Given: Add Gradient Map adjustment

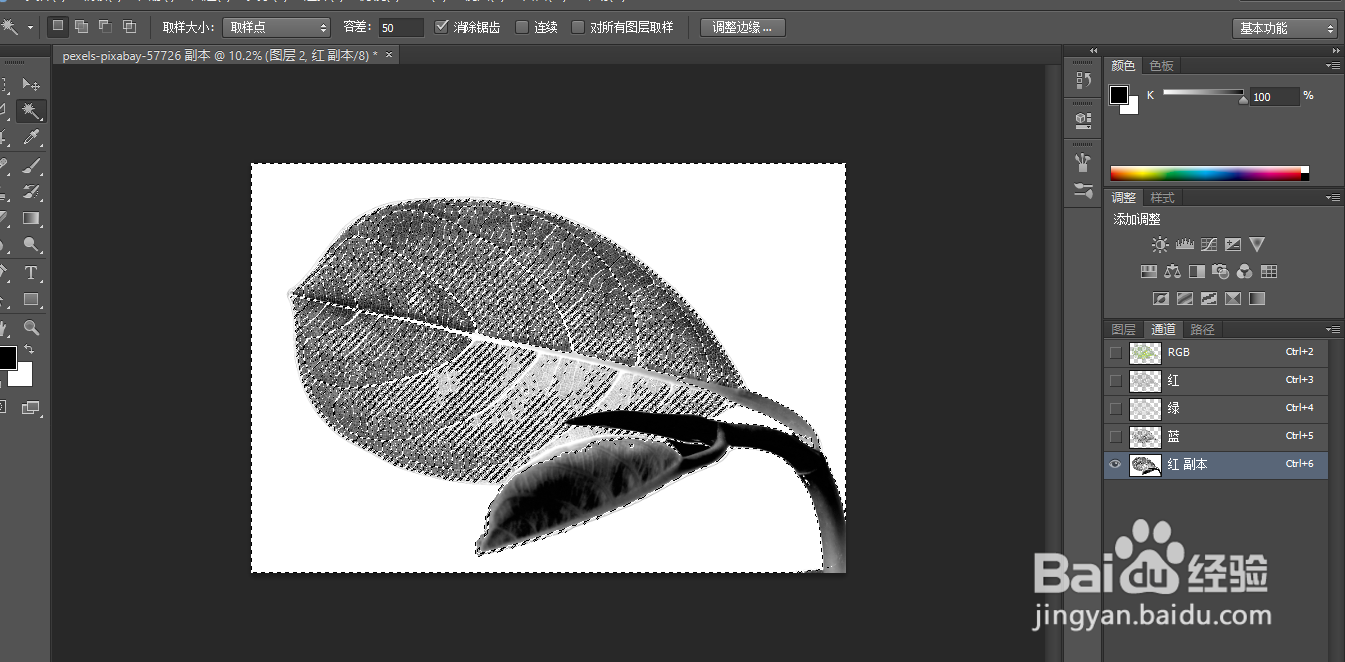Looking at the screenshot, I should [1257, 298].
